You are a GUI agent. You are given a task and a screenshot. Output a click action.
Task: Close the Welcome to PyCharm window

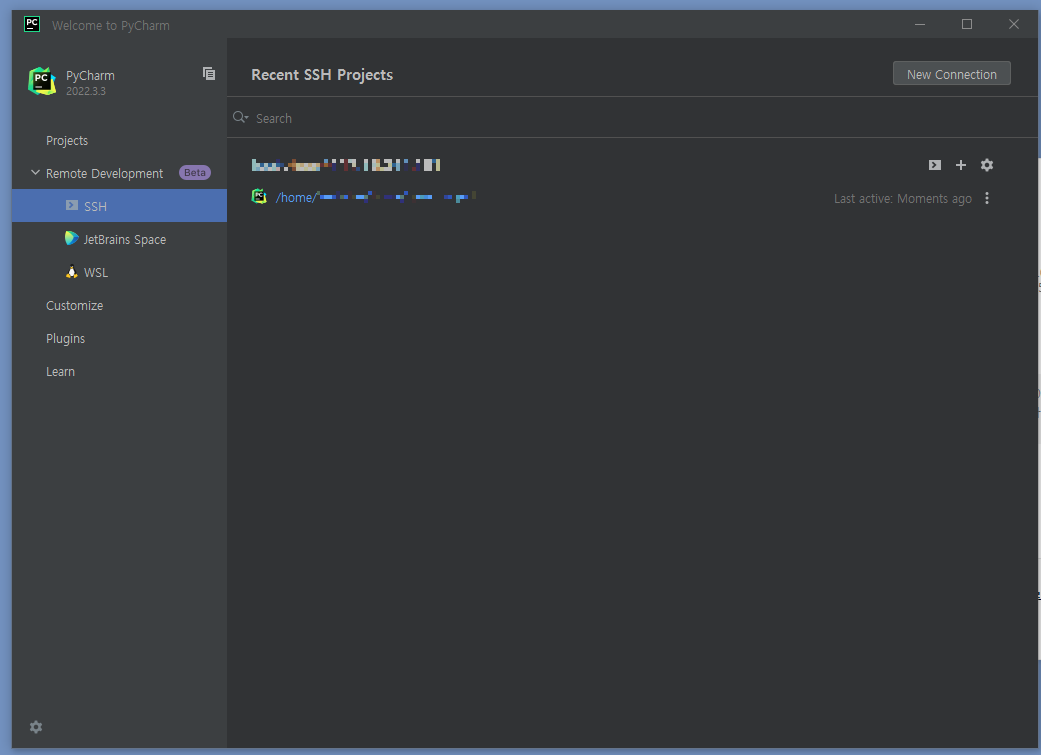click(1014, 25)
